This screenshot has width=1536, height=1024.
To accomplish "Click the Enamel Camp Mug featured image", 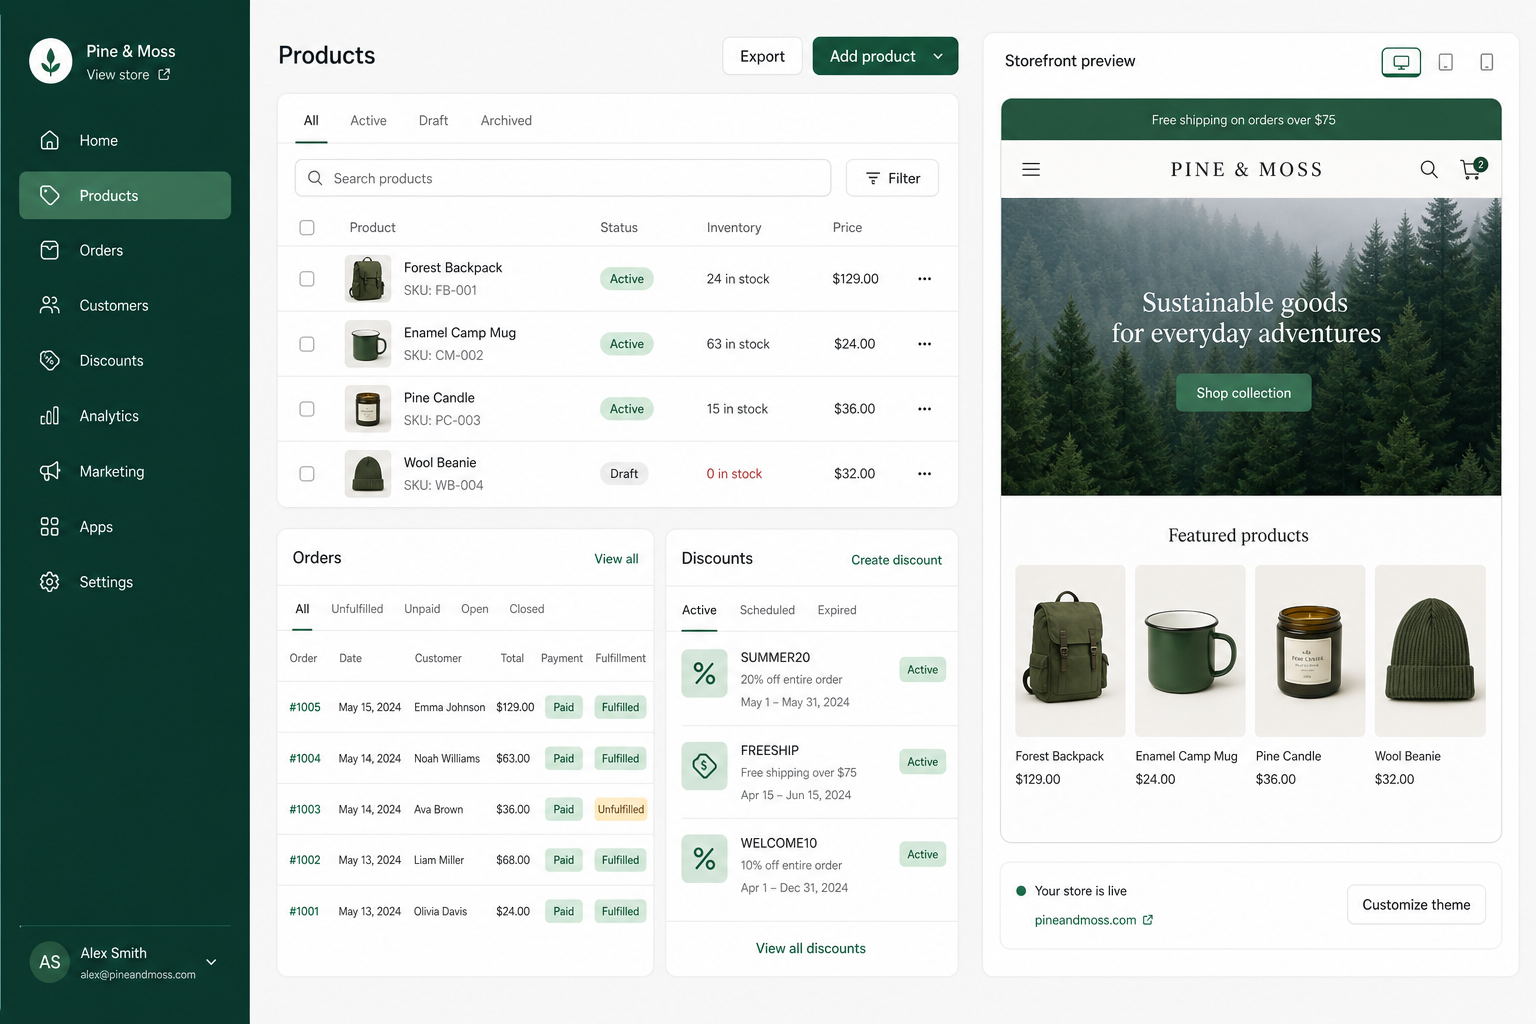I will pos(1190,651).
